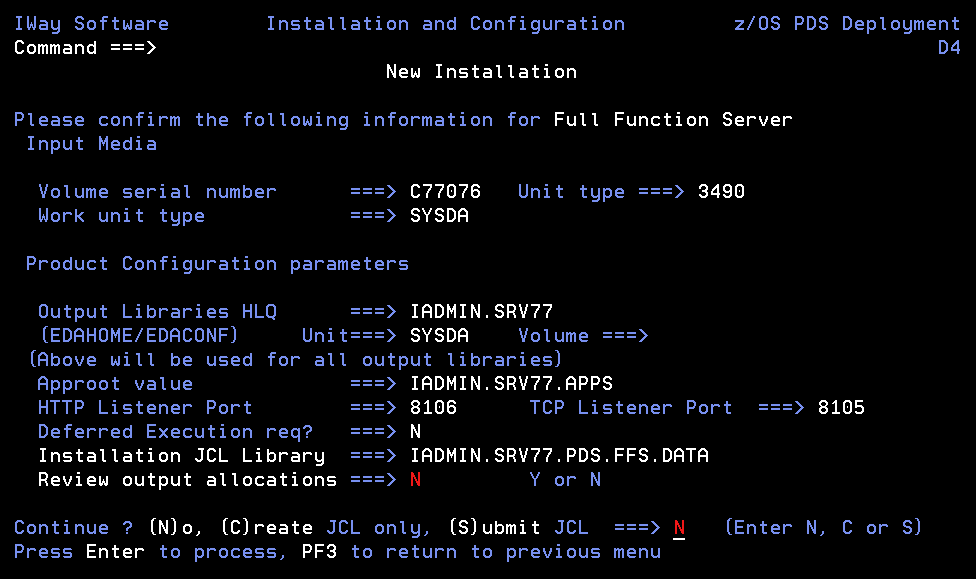Click HTTP Listener Port value 8106
The height and width of the screenshot is (579, 976).
tap(433, 407)
